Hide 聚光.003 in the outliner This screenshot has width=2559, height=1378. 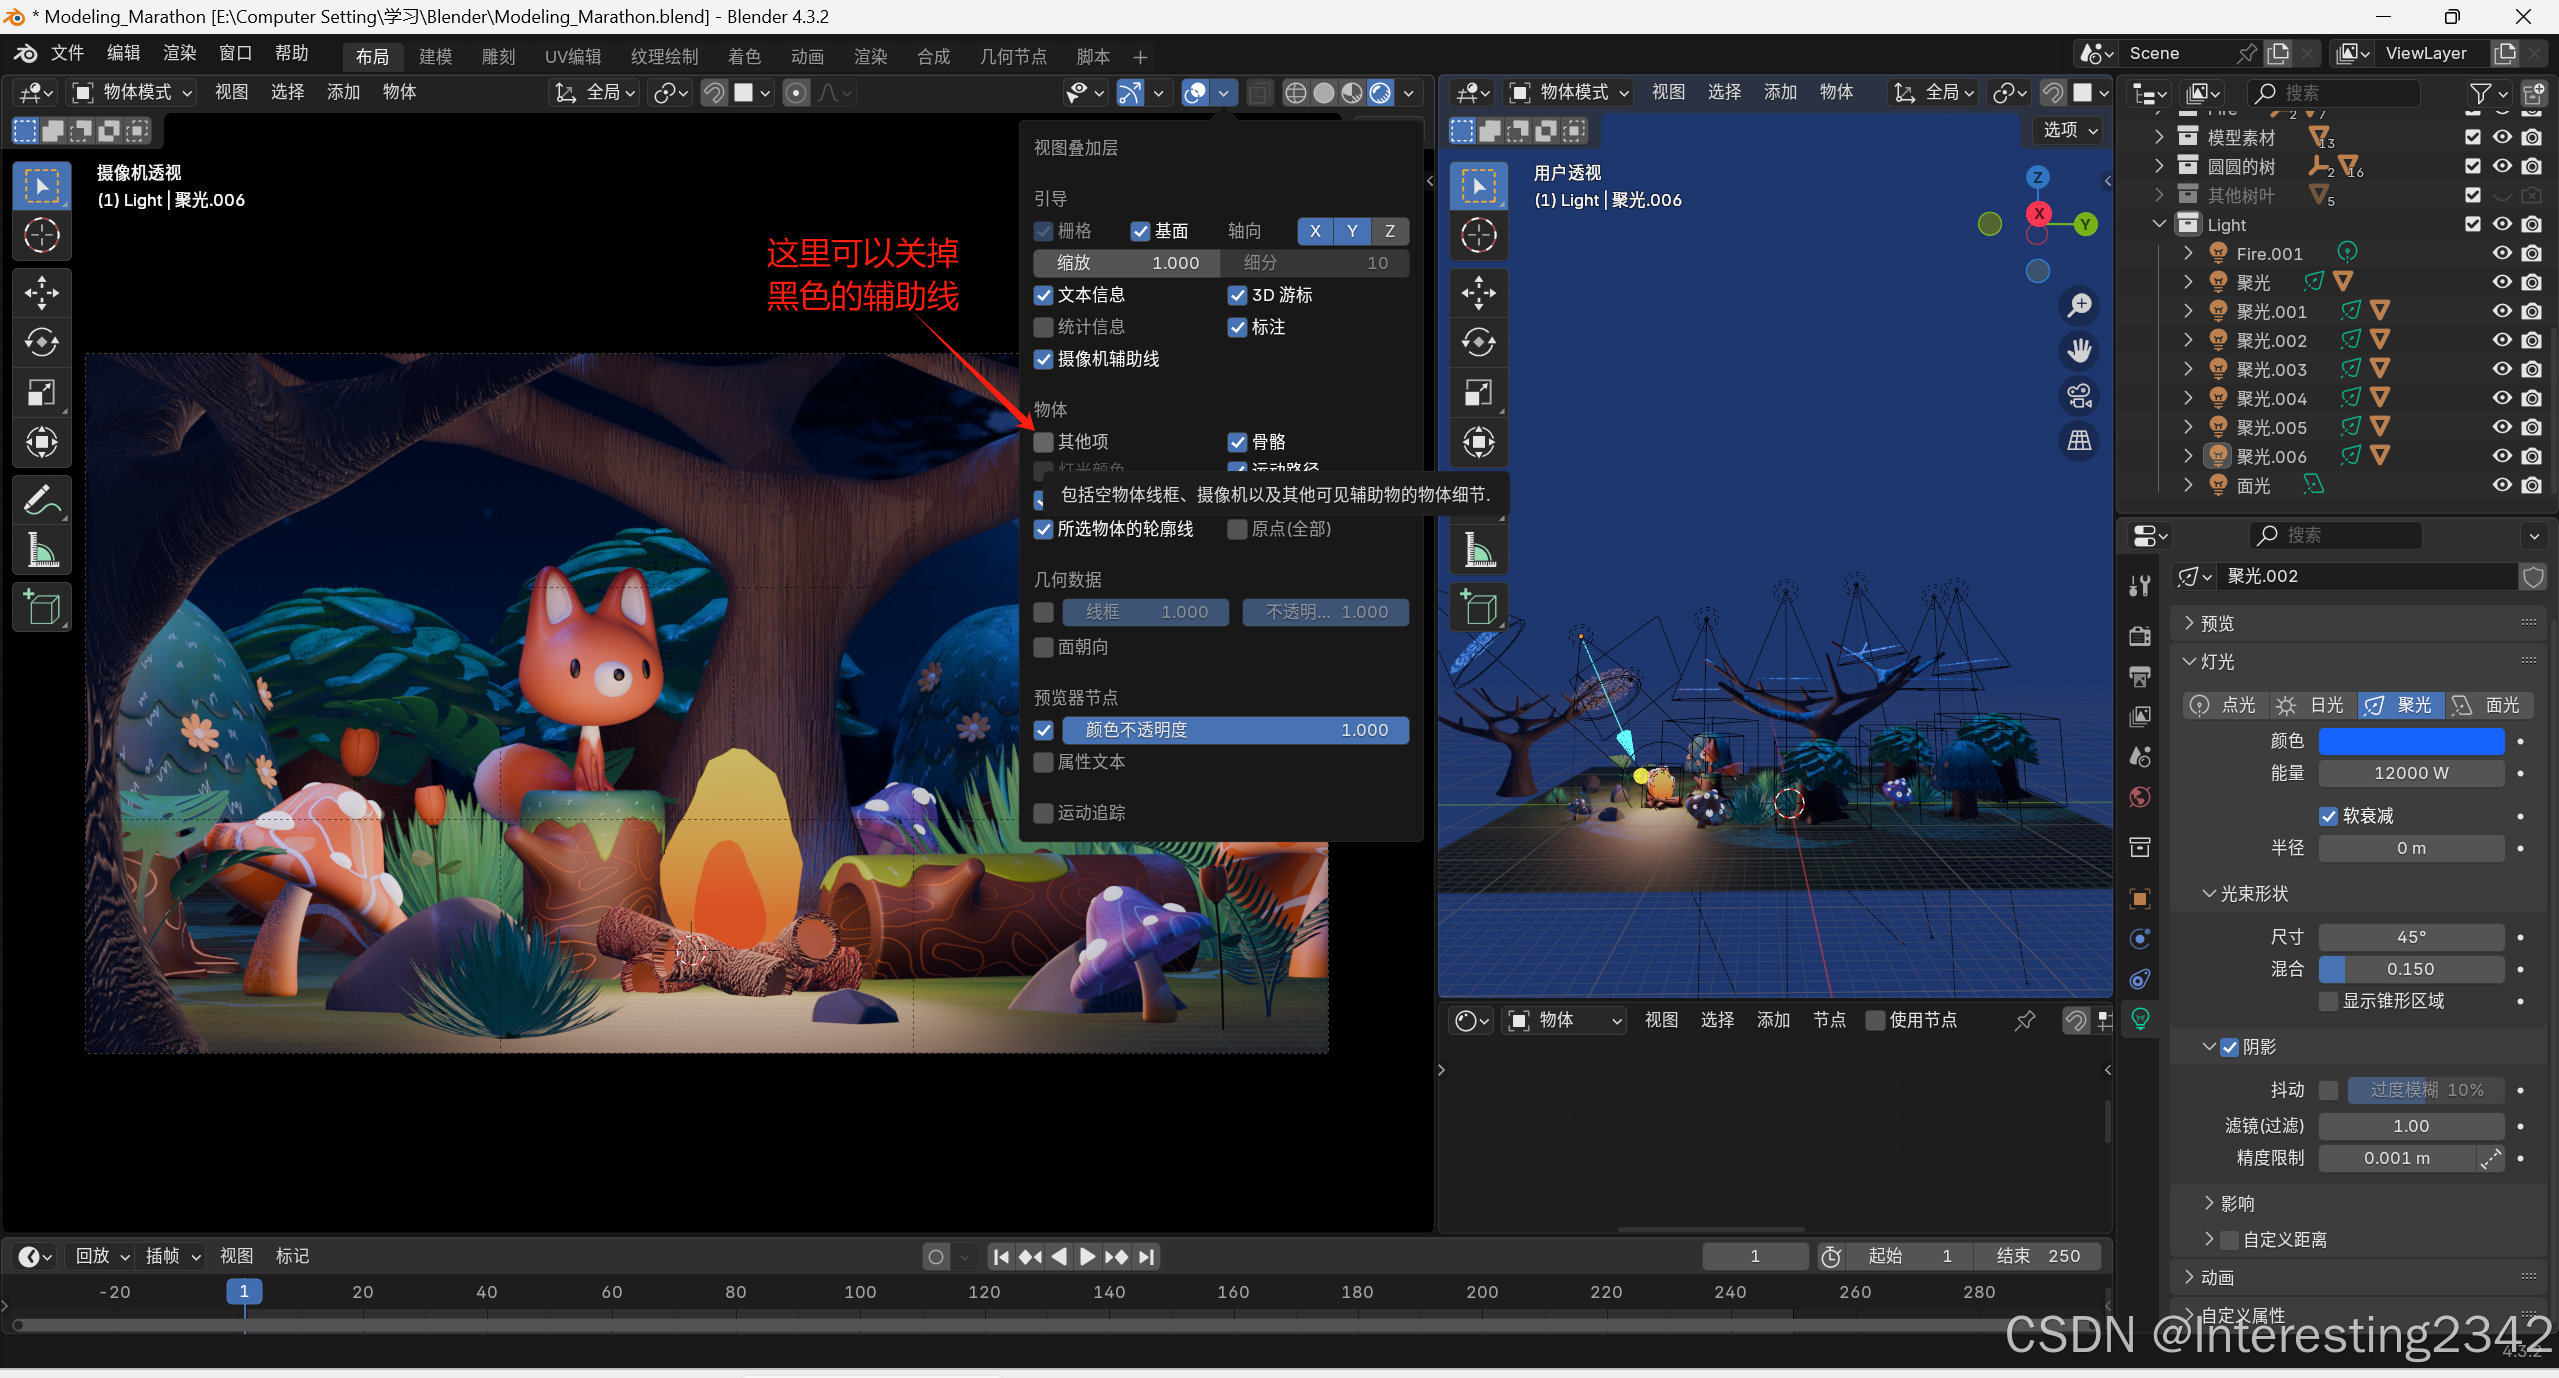[x=2502, y=369]
